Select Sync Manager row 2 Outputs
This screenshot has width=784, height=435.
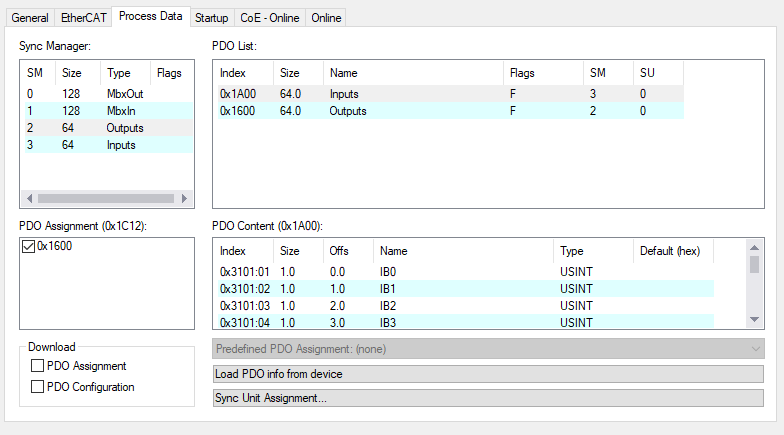[108, 128]
